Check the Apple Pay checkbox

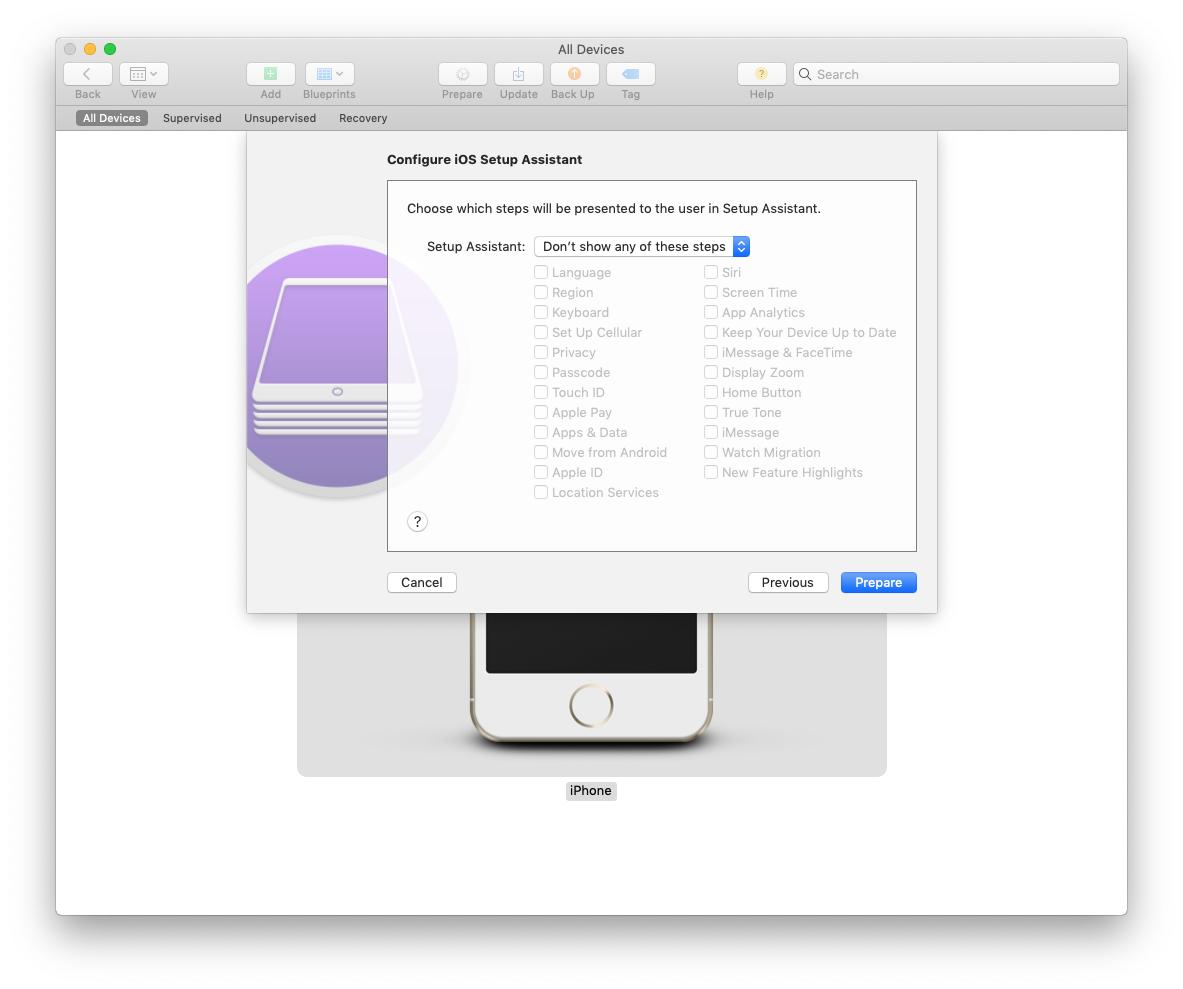coord(541,412)
